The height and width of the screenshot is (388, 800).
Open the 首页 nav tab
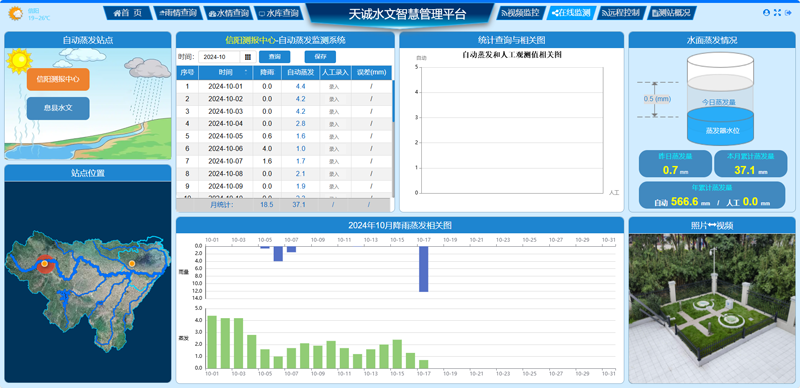coord(128,13)
